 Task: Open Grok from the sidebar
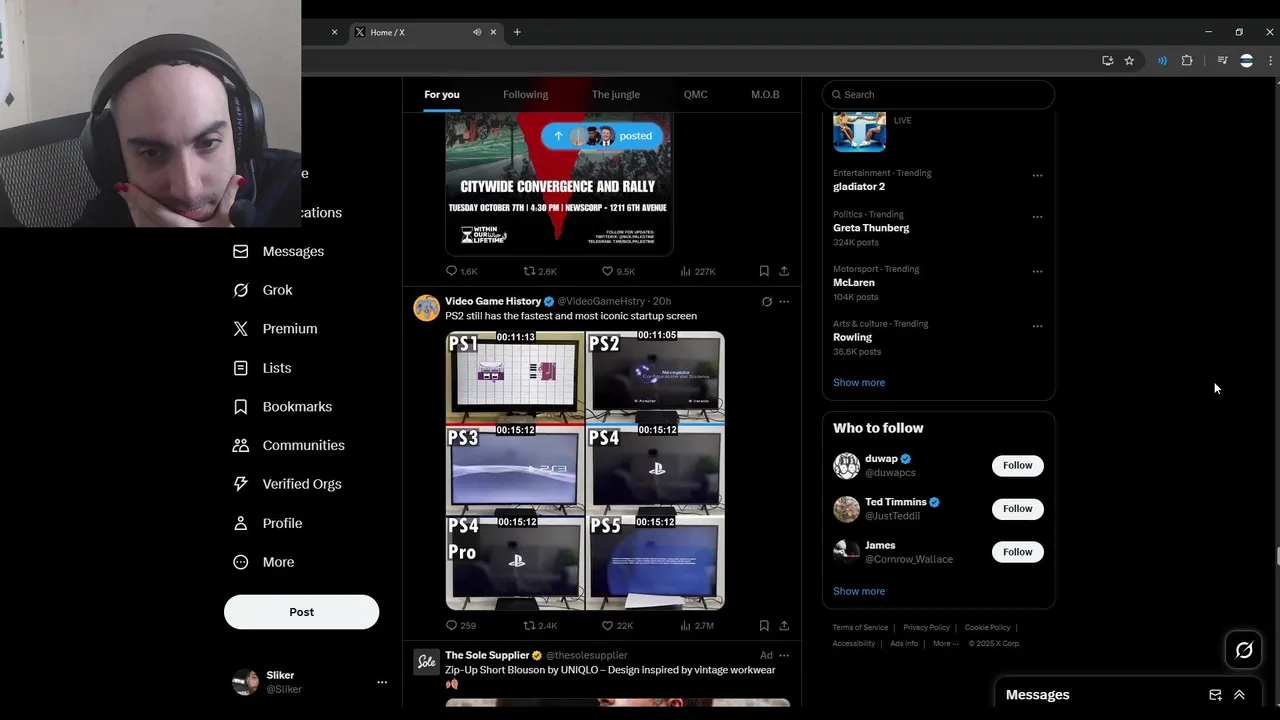point(263,290)
